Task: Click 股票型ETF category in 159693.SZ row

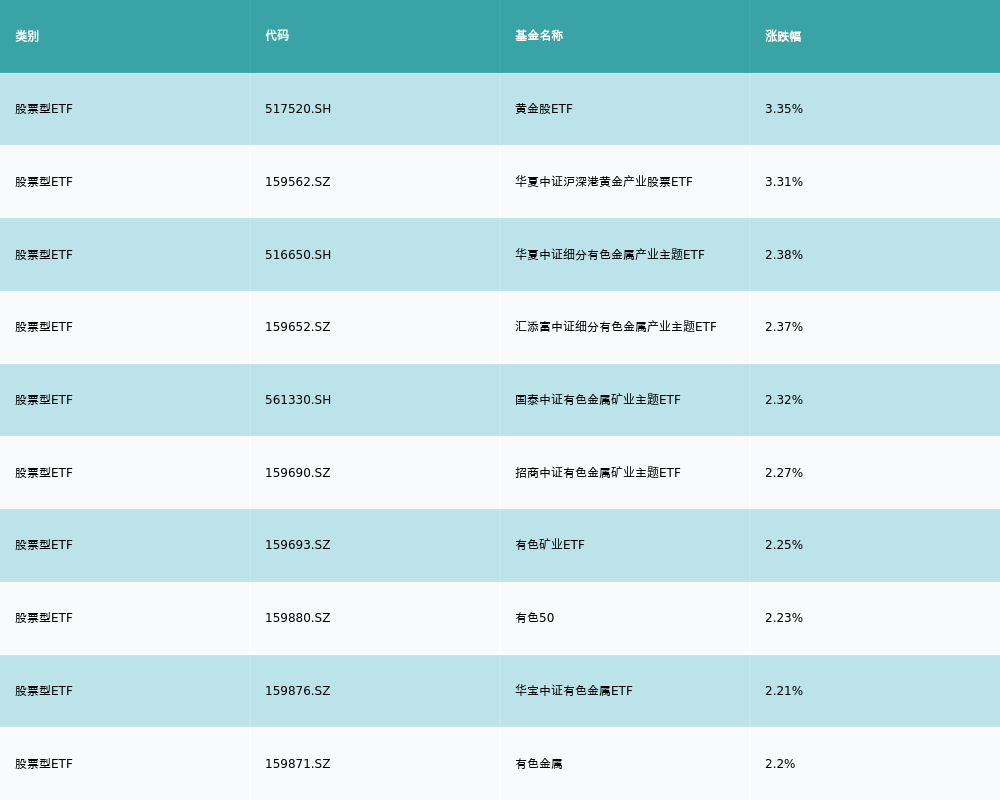Action: (x=44, y=545)
